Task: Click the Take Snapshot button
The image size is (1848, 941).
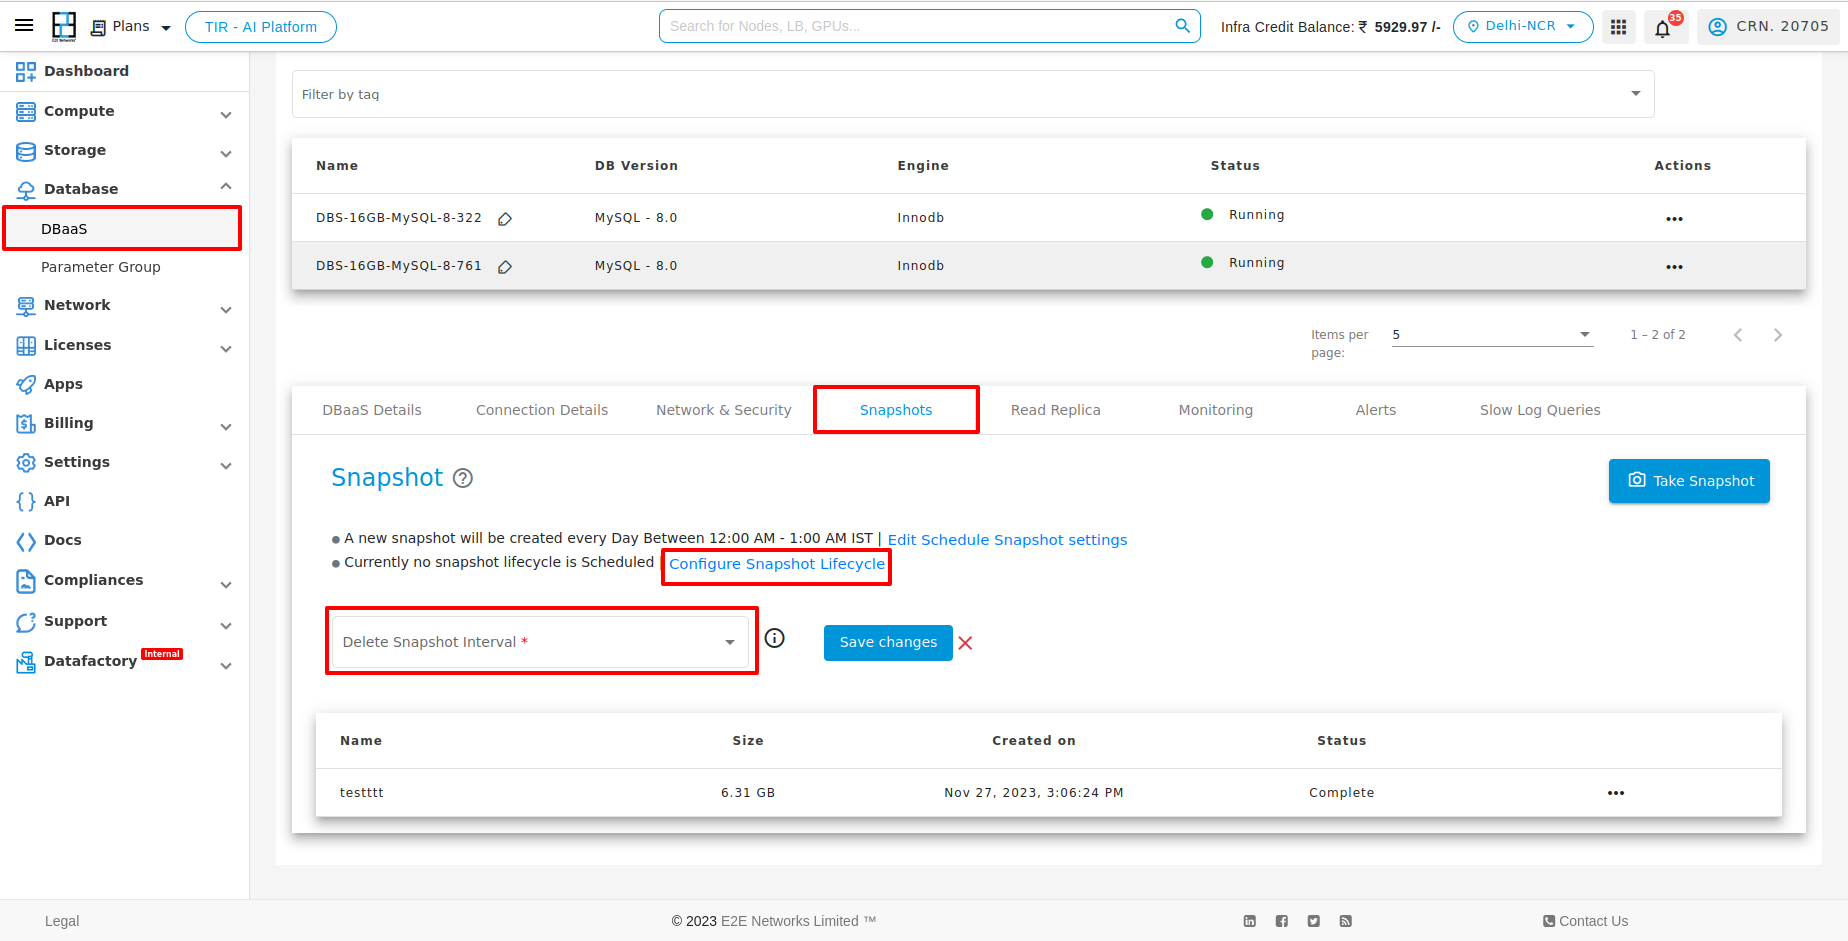Action: click(x=1689, y=481)
